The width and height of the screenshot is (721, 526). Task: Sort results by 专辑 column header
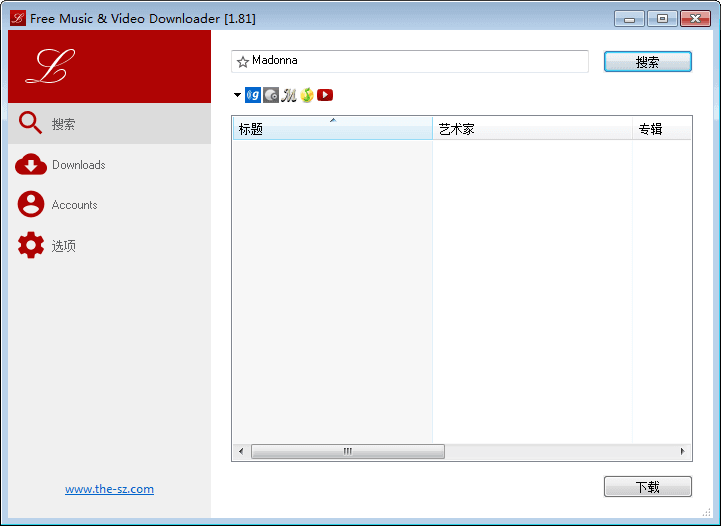(662, 129)
